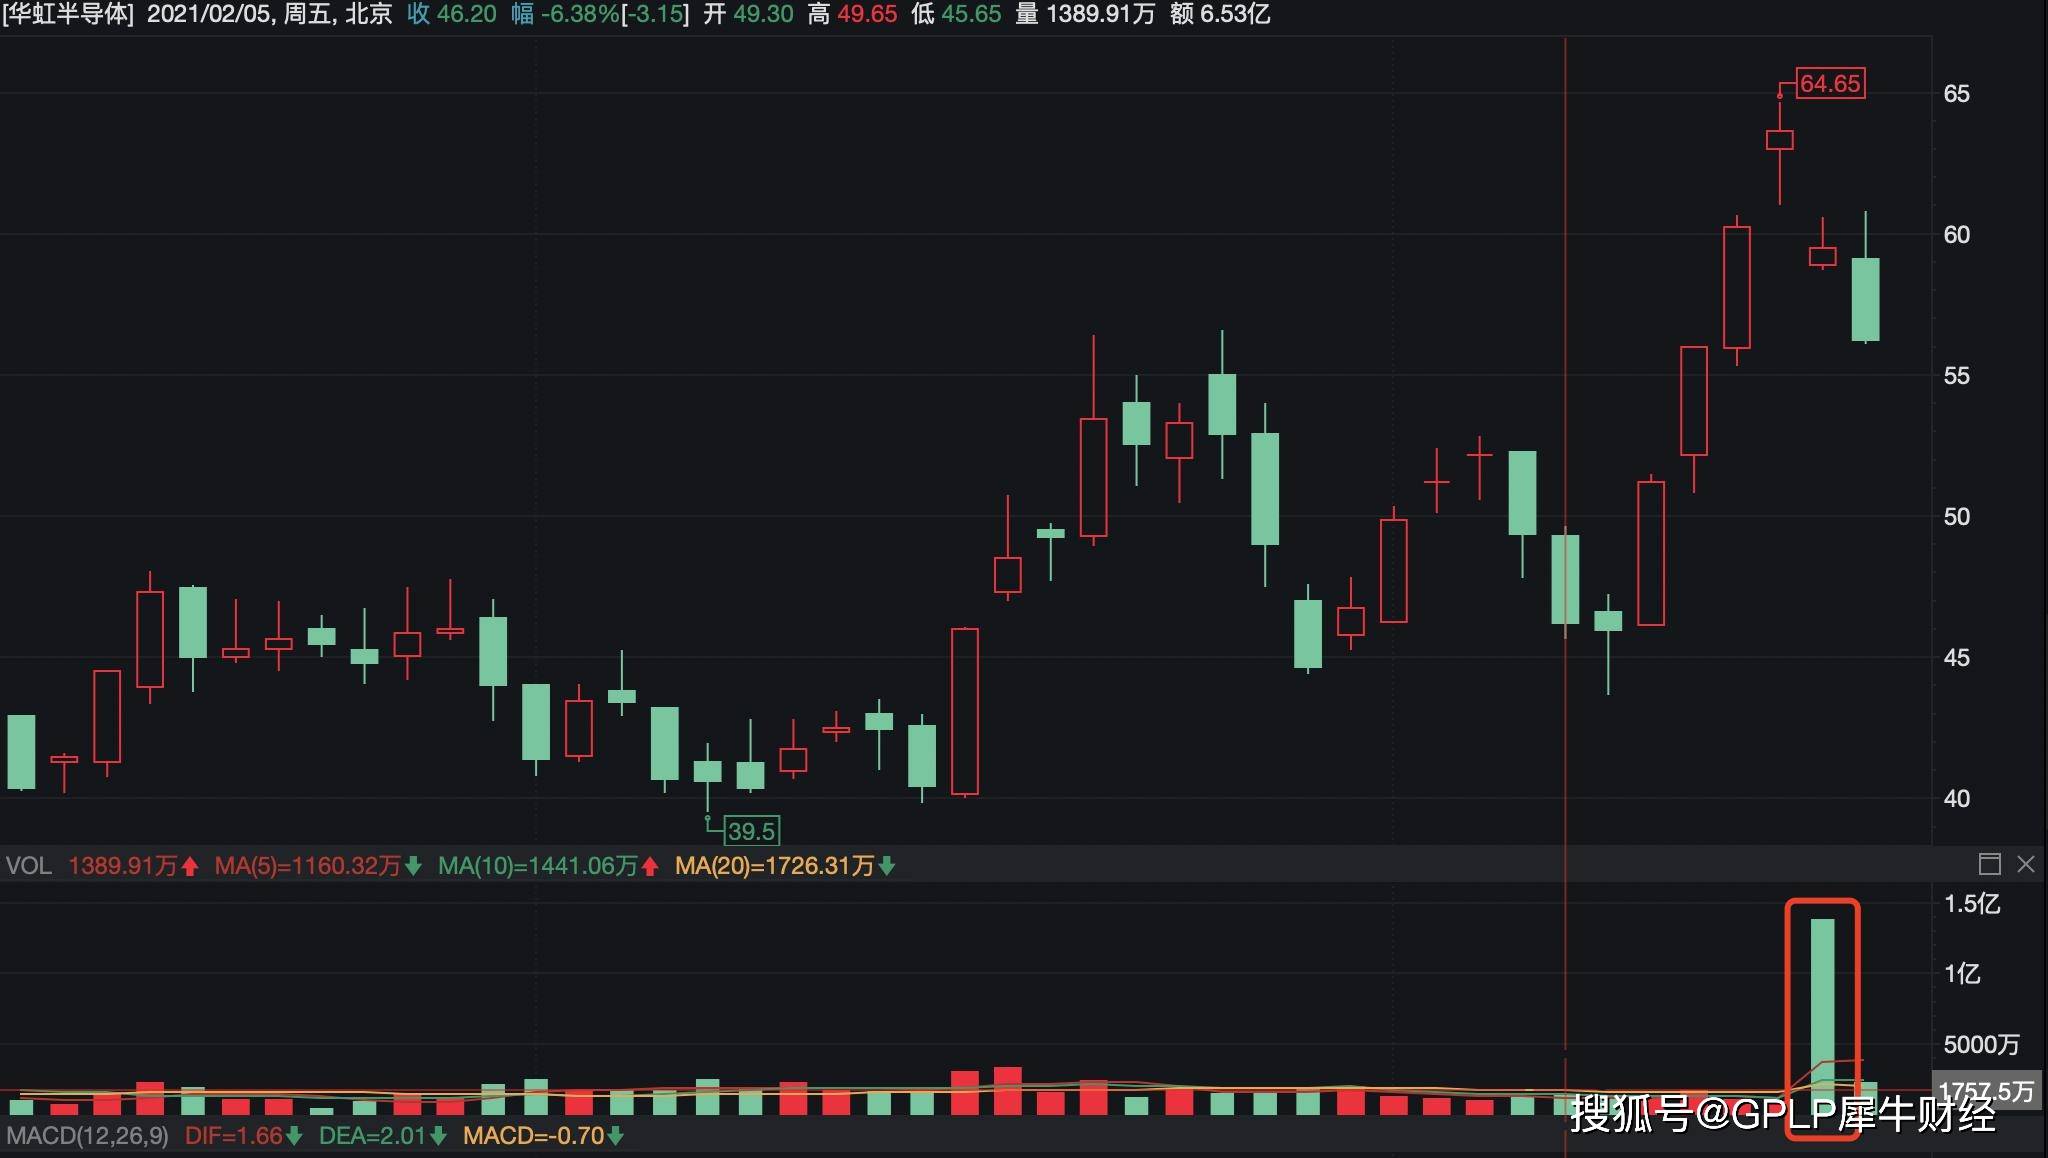Click the green arrow next to MACD=-0.70

pyautogui.click(x=616, y=1136)
